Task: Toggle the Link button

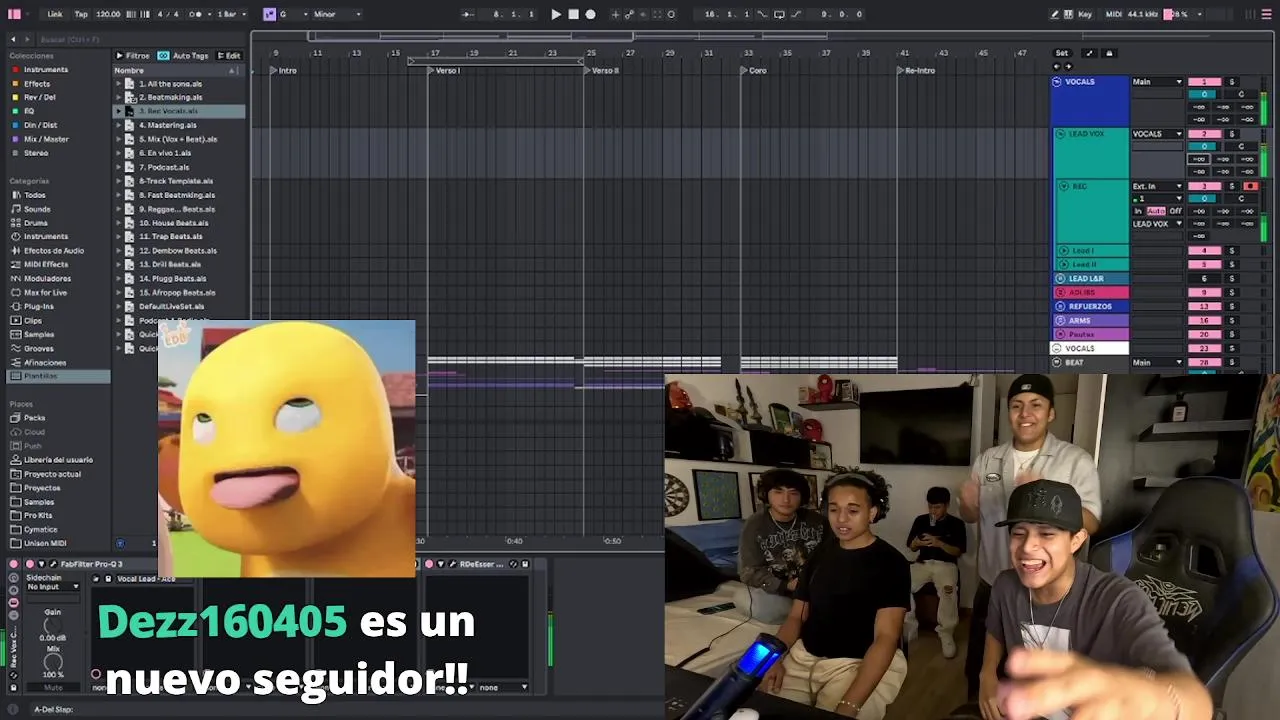Action: tap(55, 14)
